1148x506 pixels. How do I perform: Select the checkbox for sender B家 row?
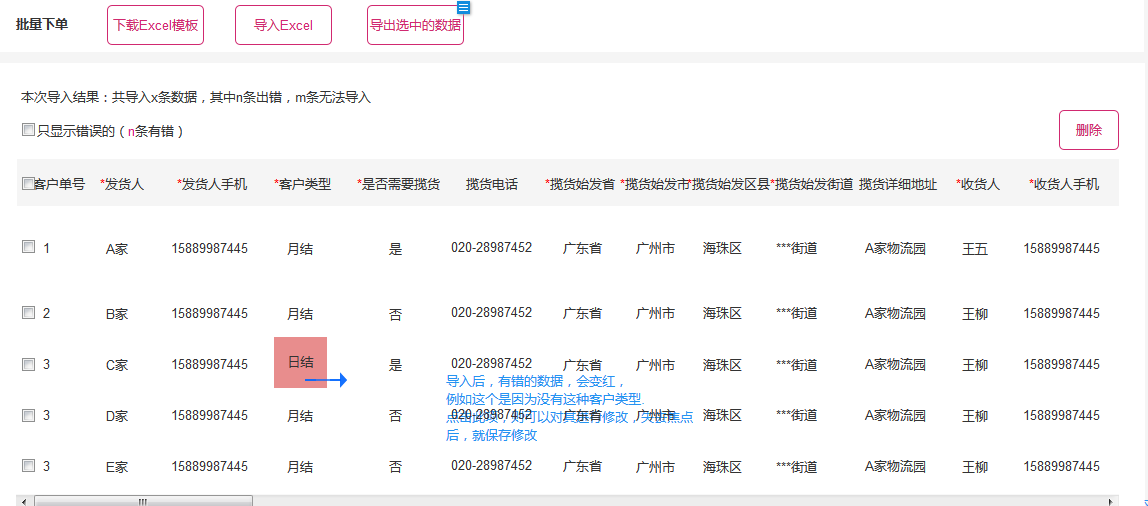[x=28, y=313]
